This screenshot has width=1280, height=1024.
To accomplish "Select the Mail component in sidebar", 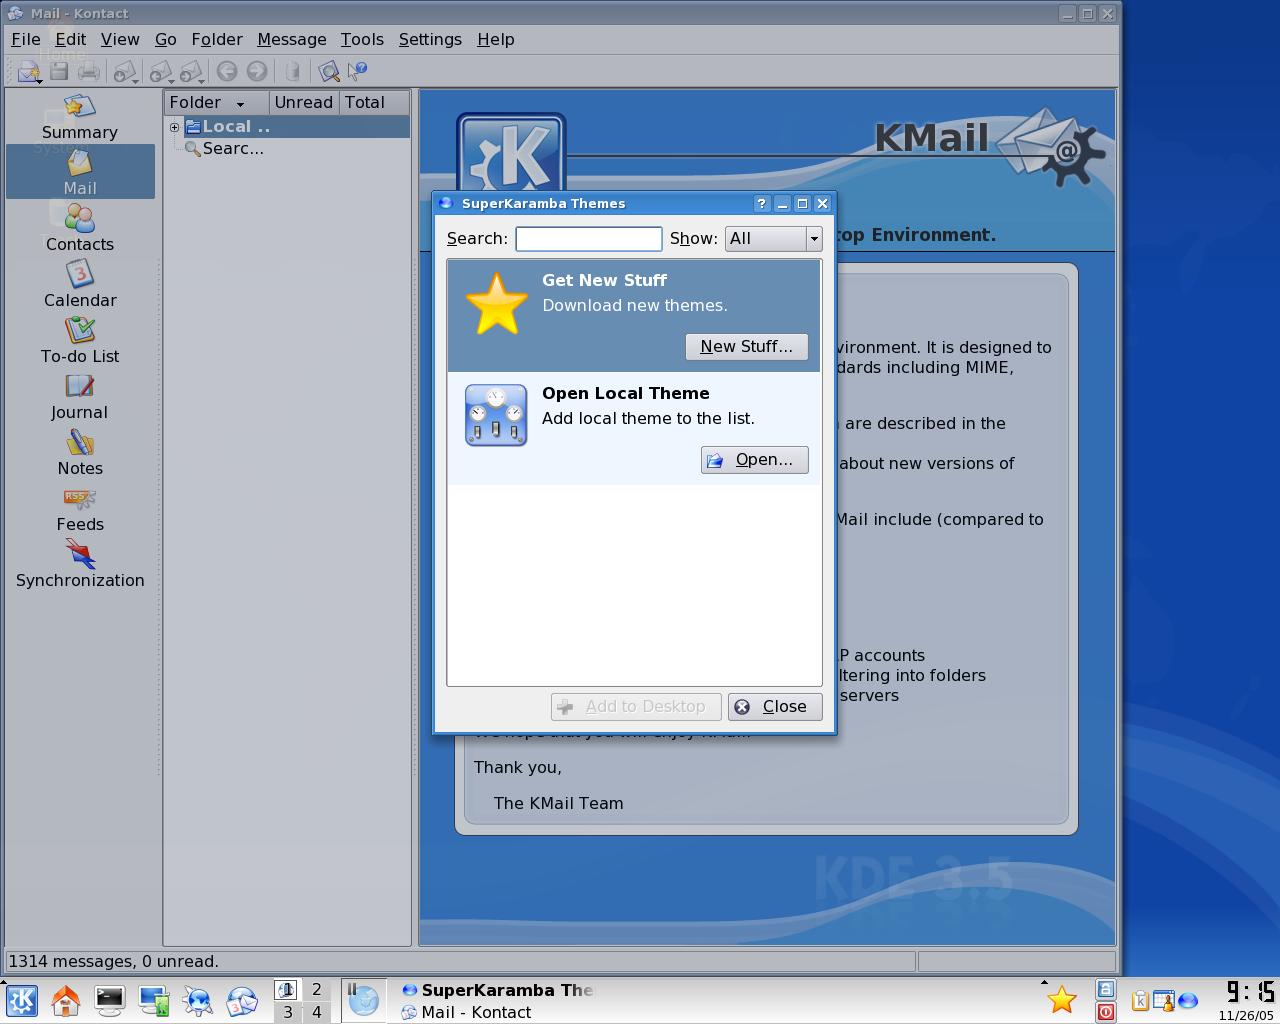I will coord(80,172).
